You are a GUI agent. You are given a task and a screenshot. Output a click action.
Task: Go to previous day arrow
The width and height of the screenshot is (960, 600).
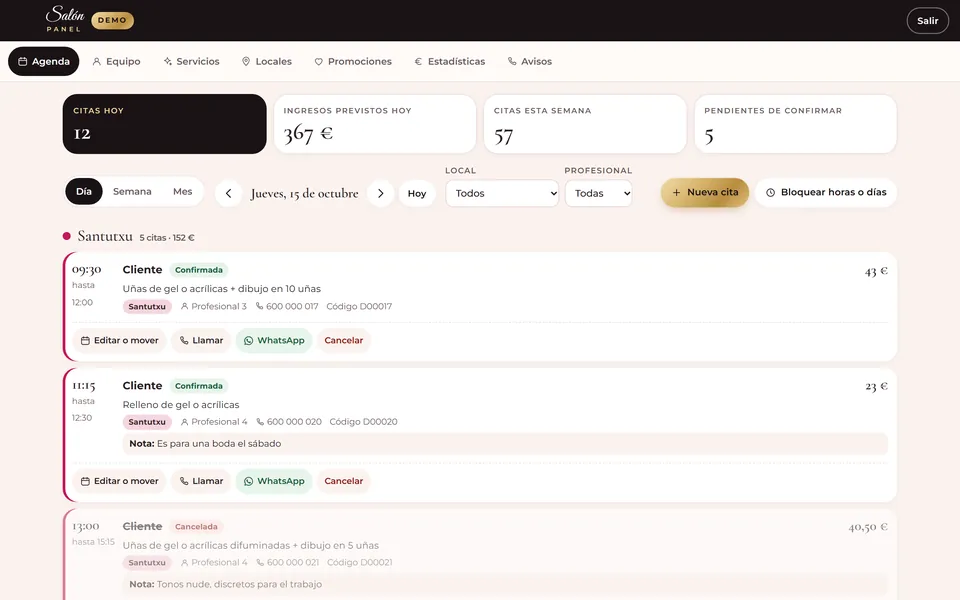pyautogui.click(x=228, y=193)
